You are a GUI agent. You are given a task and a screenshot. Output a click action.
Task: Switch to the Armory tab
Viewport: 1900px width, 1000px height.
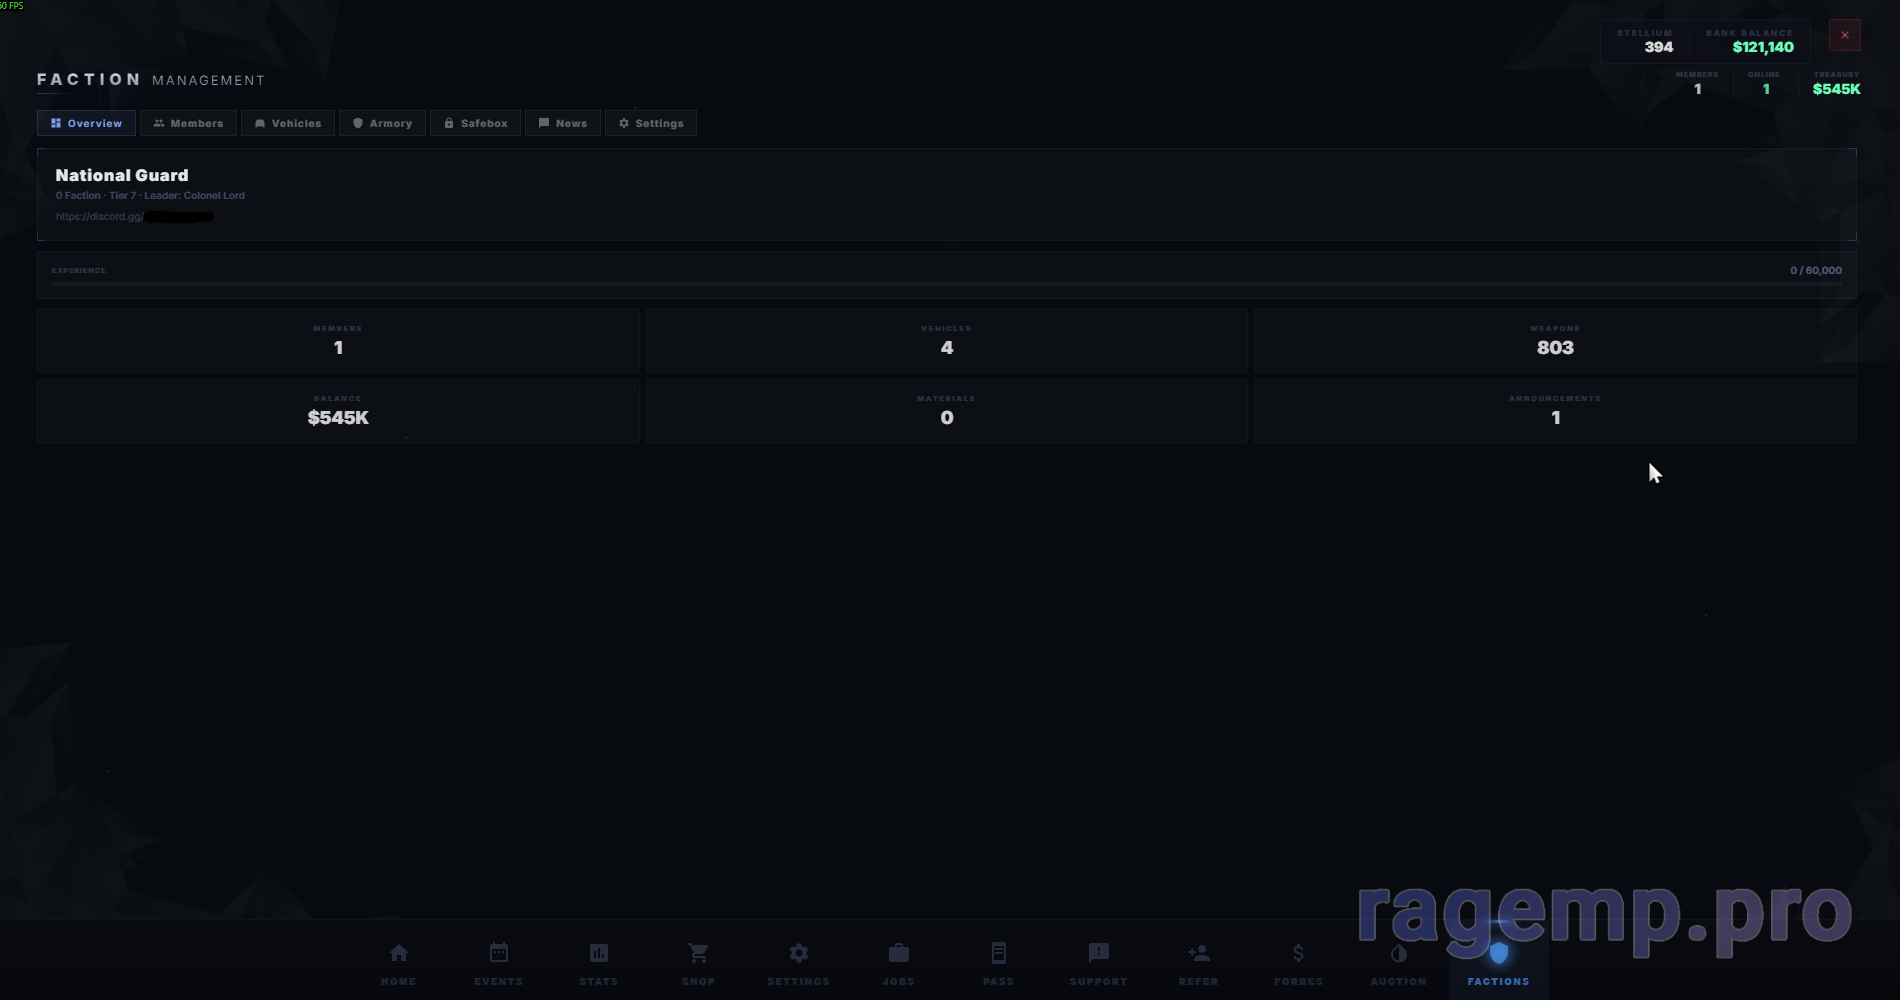click(382, 123)
